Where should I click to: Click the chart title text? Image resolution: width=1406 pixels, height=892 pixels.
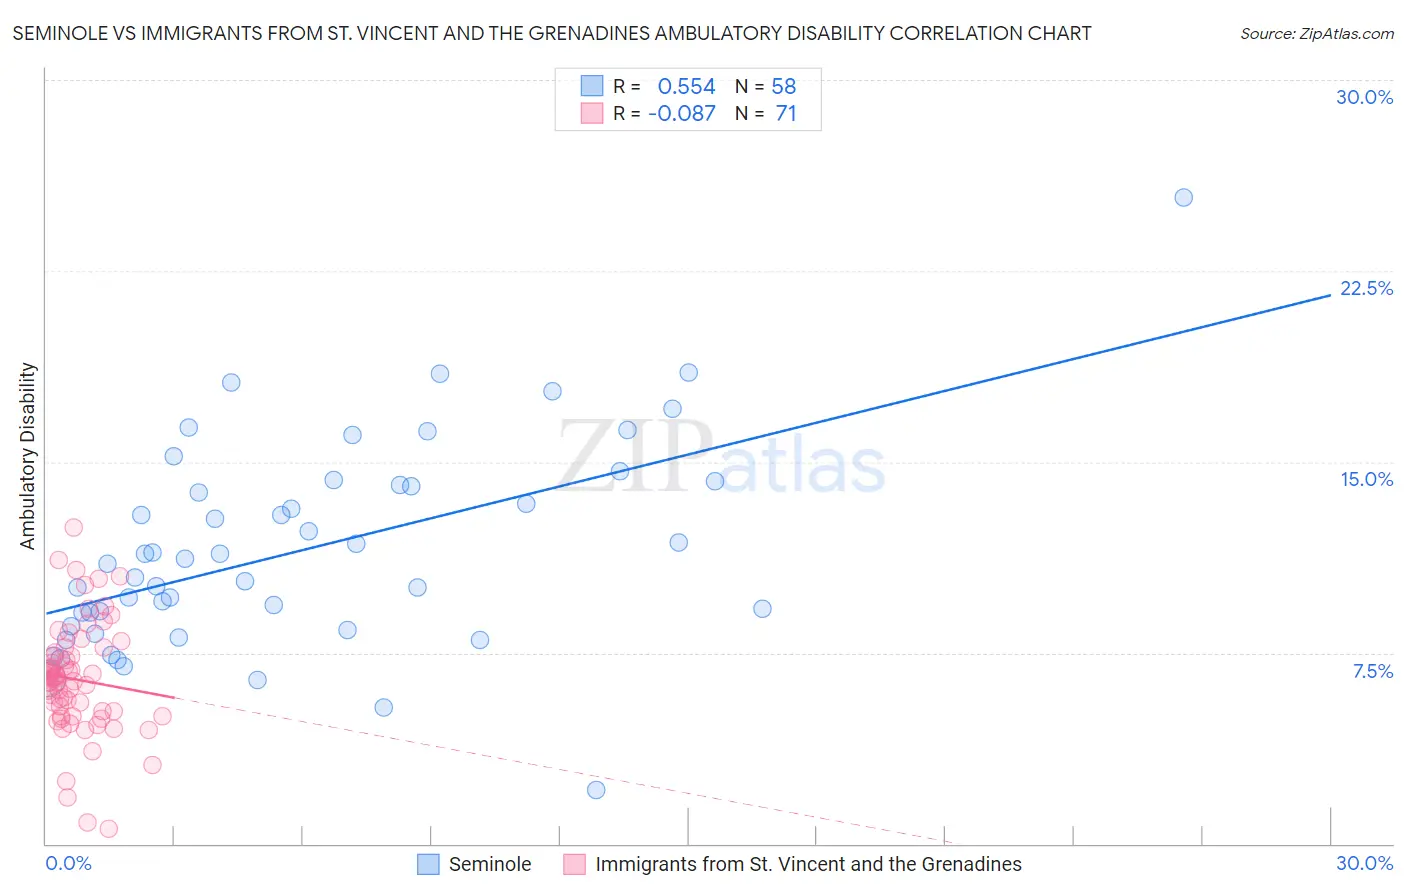click(552, 33)
